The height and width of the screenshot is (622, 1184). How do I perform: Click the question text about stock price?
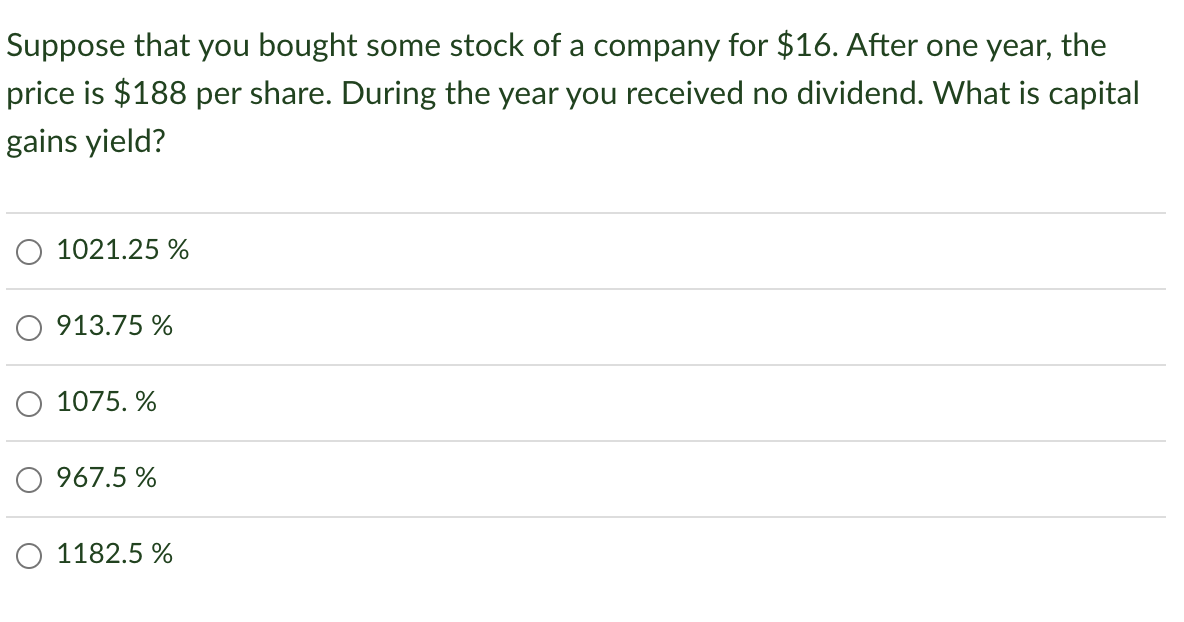pyautogui.click(x=570, y=93)
